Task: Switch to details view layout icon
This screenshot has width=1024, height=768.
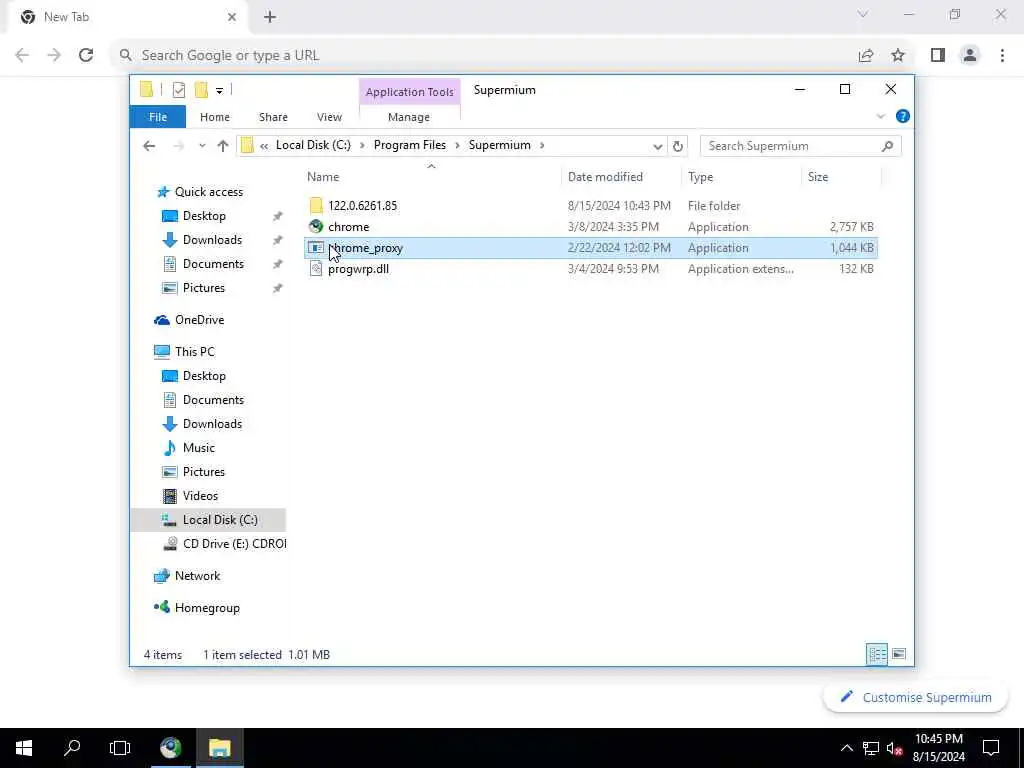Action: tap(876, 654)
